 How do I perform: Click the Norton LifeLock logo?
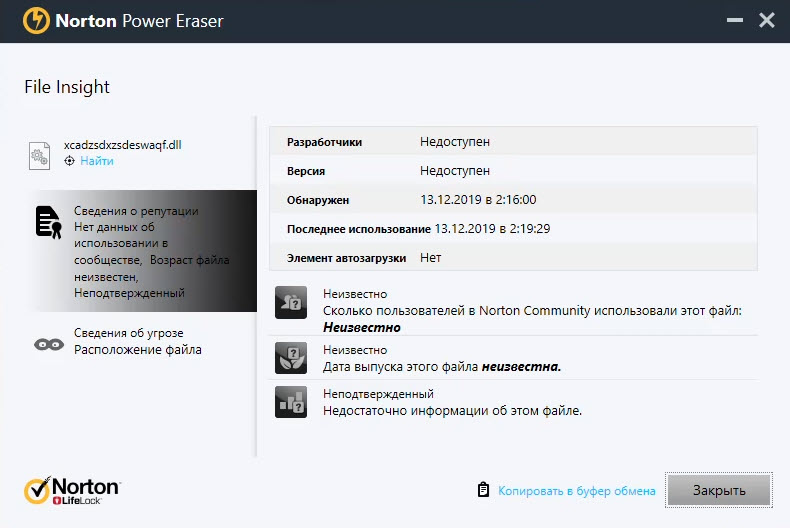72,490
